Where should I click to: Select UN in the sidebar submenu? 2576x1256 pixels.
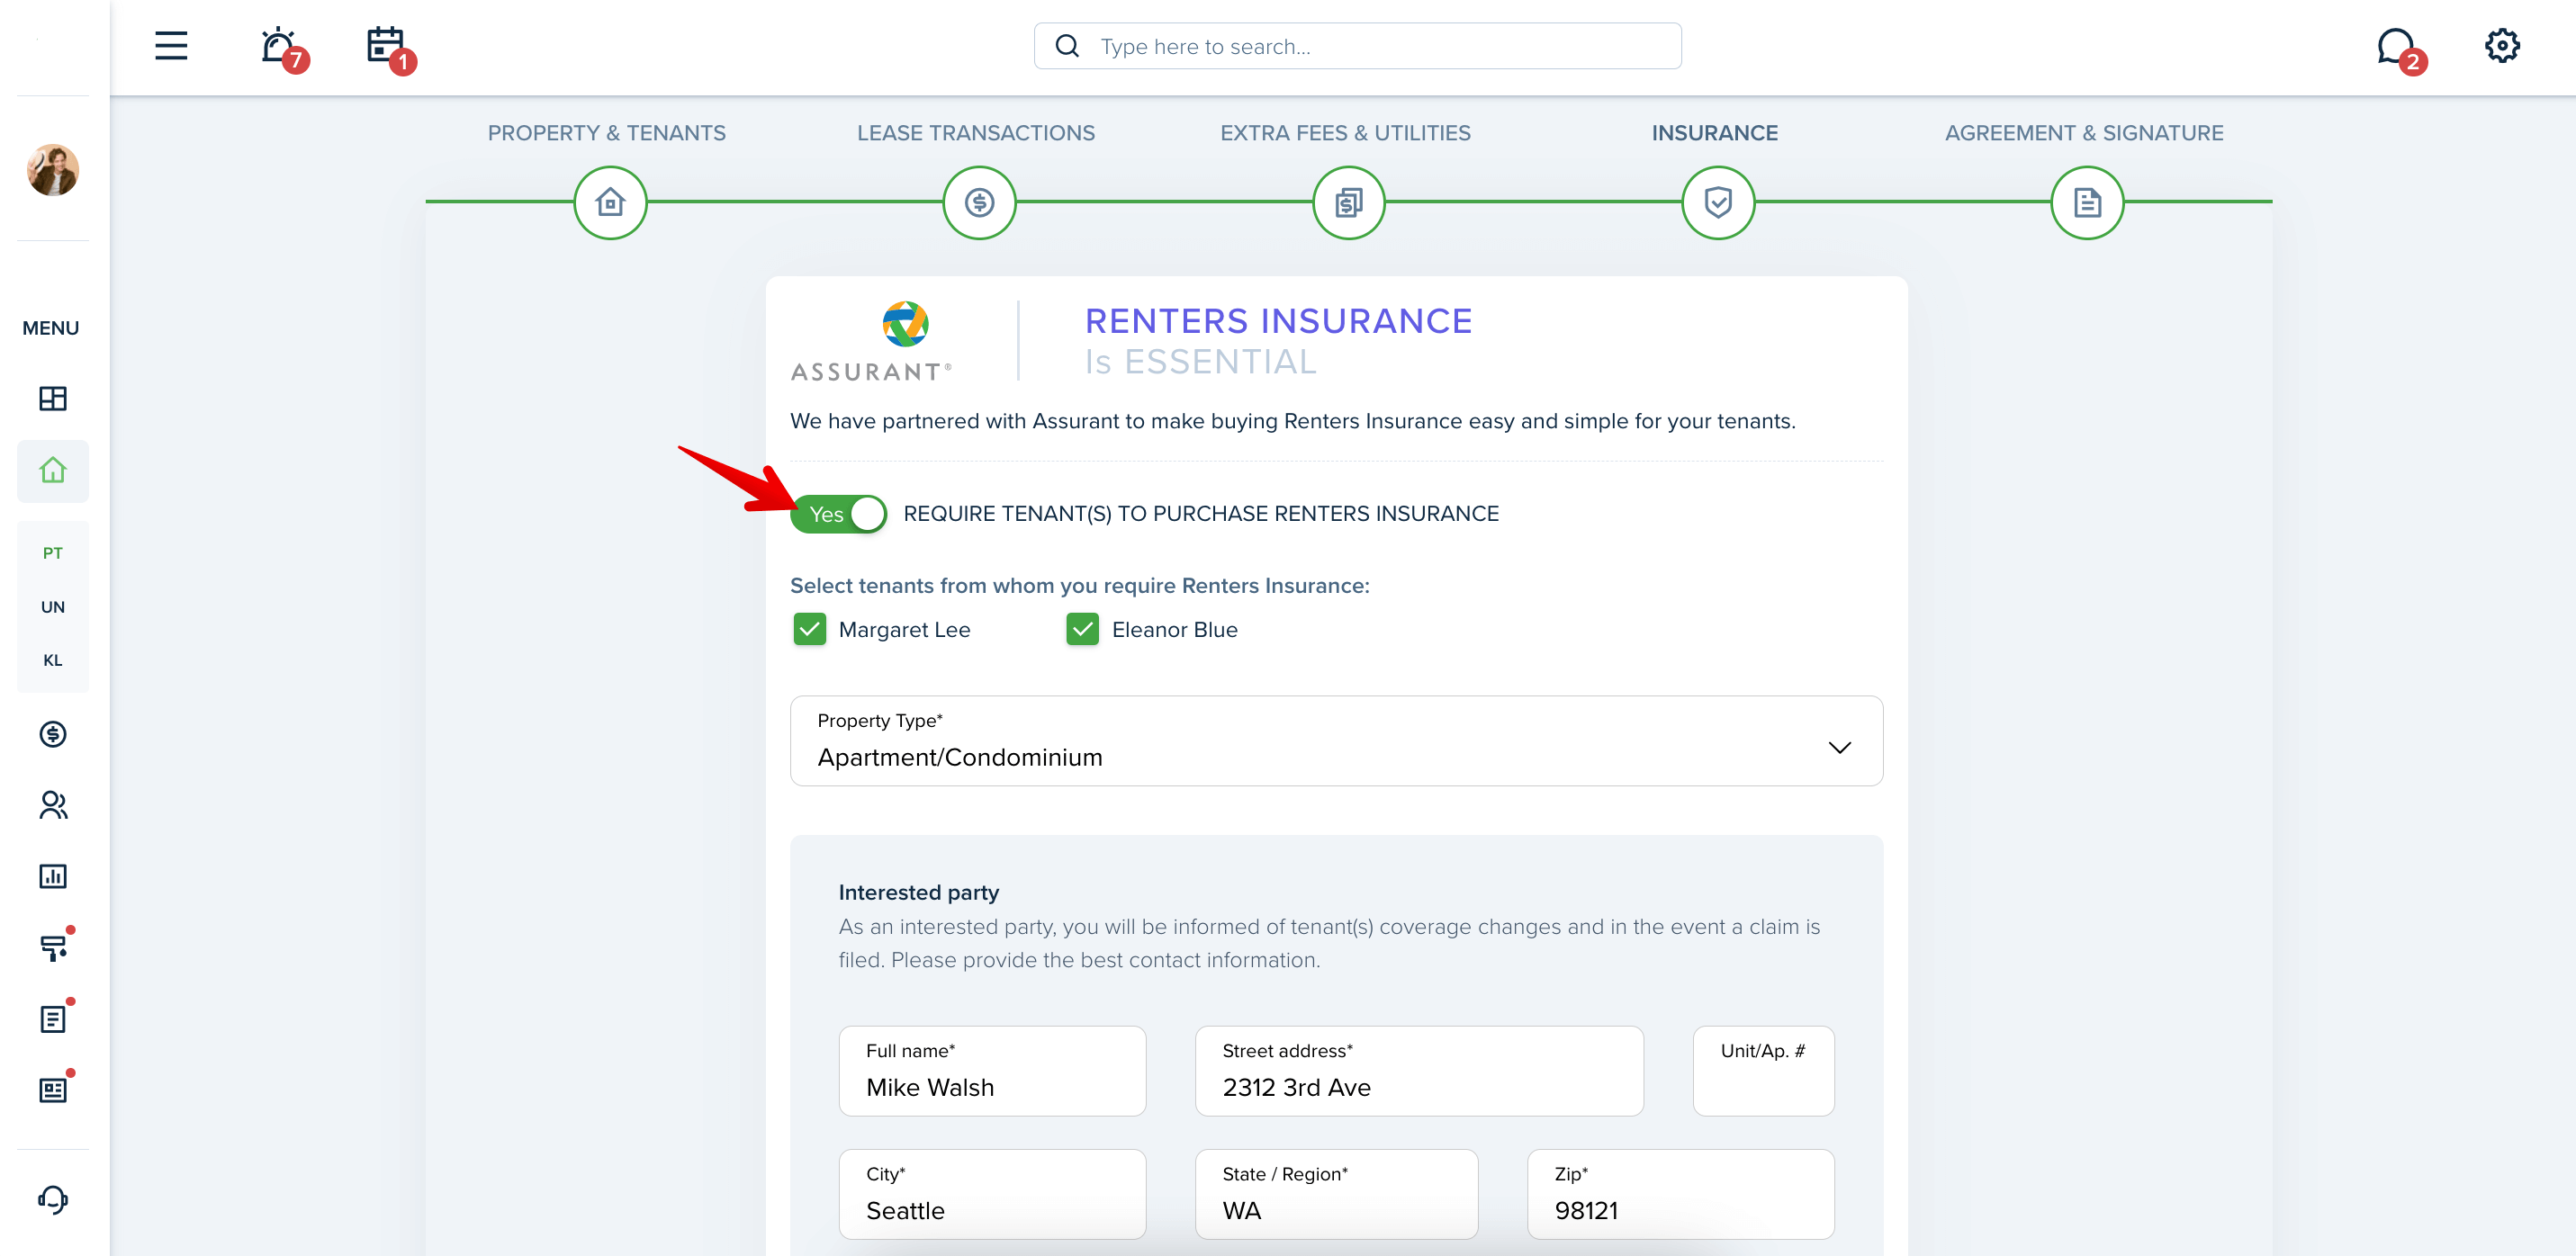click(x=53, y=607)
